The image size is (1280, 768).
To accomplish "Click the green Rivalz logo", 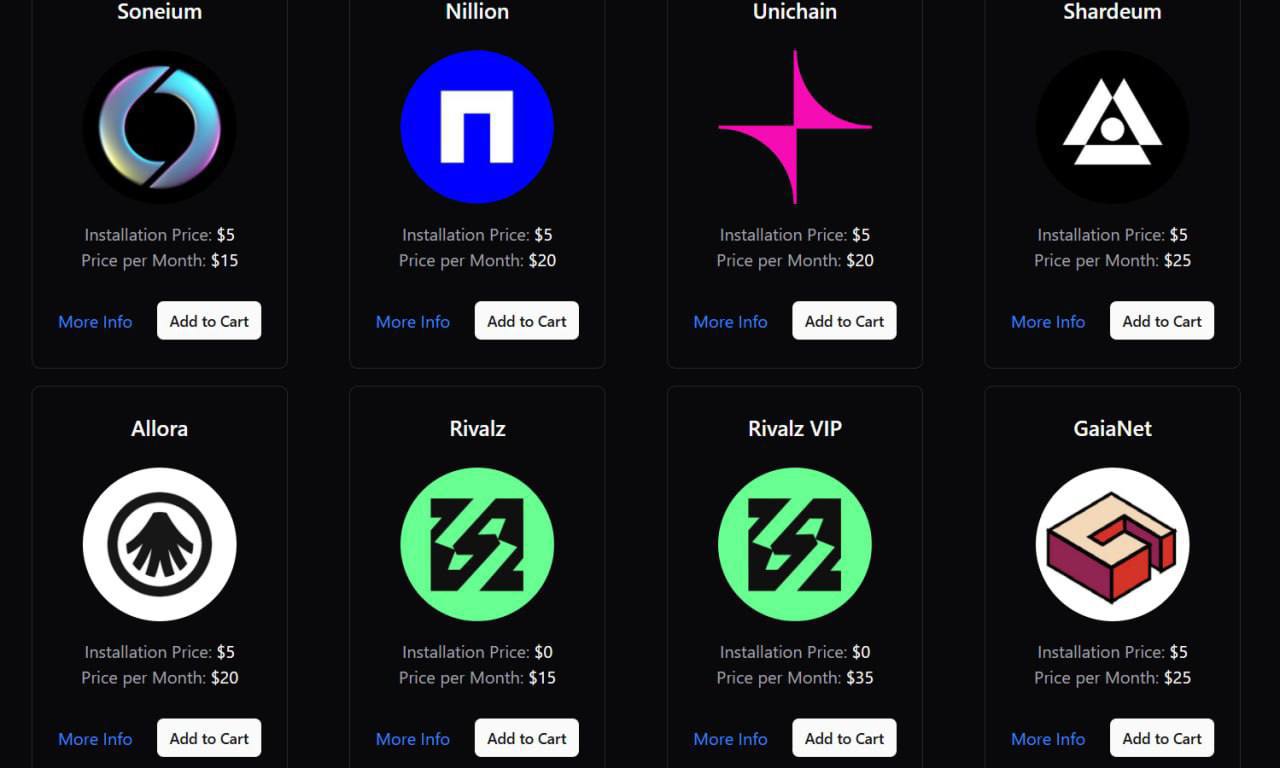I will [x=477, y=544].
